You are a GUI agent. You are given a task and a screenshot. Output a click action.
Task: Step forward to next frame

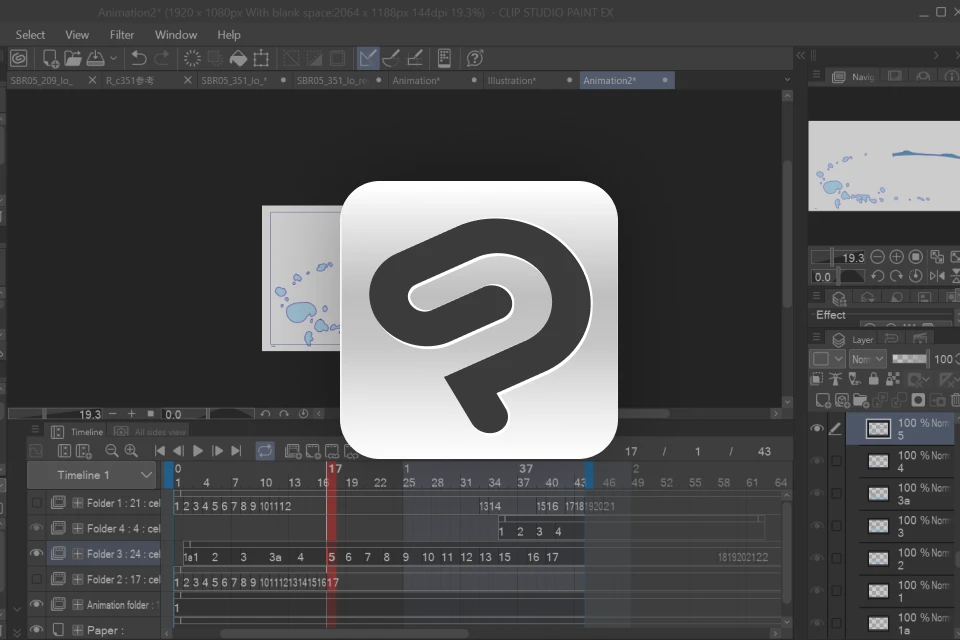pyautogui.click(x=217, y=451)
